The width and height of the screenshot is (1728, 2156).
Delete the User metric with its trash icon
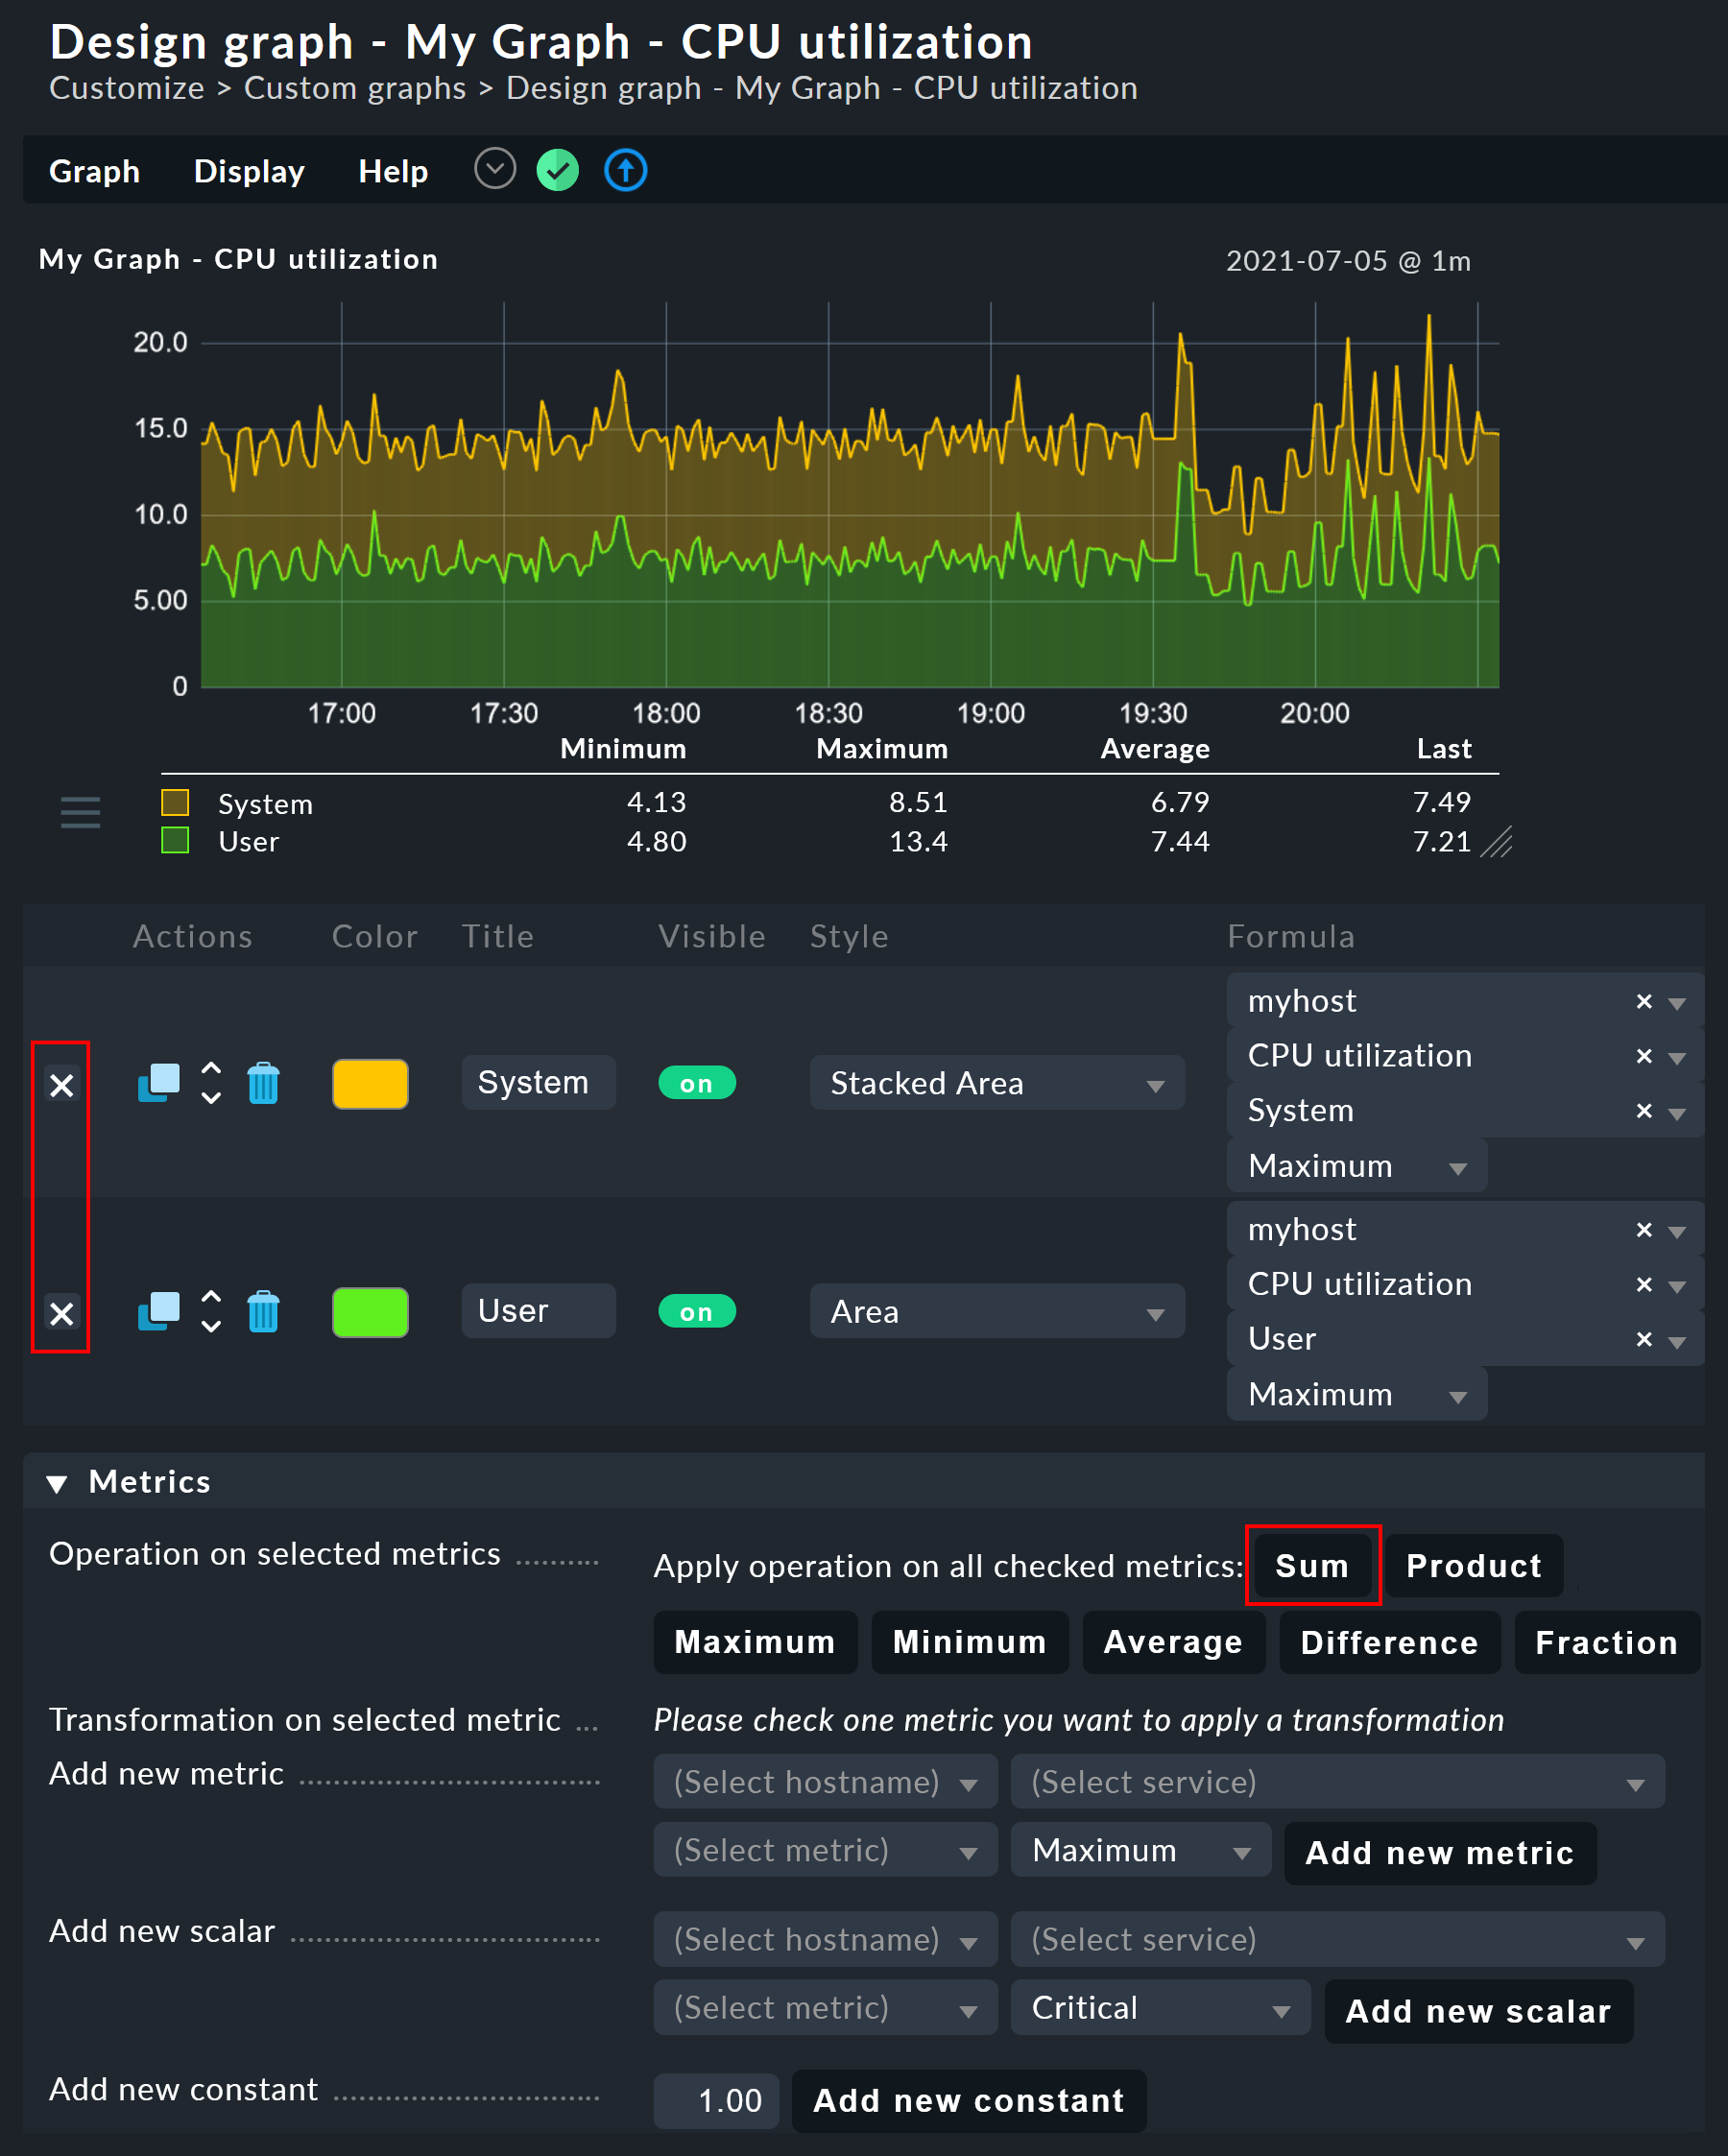(x=263, y=1312)
